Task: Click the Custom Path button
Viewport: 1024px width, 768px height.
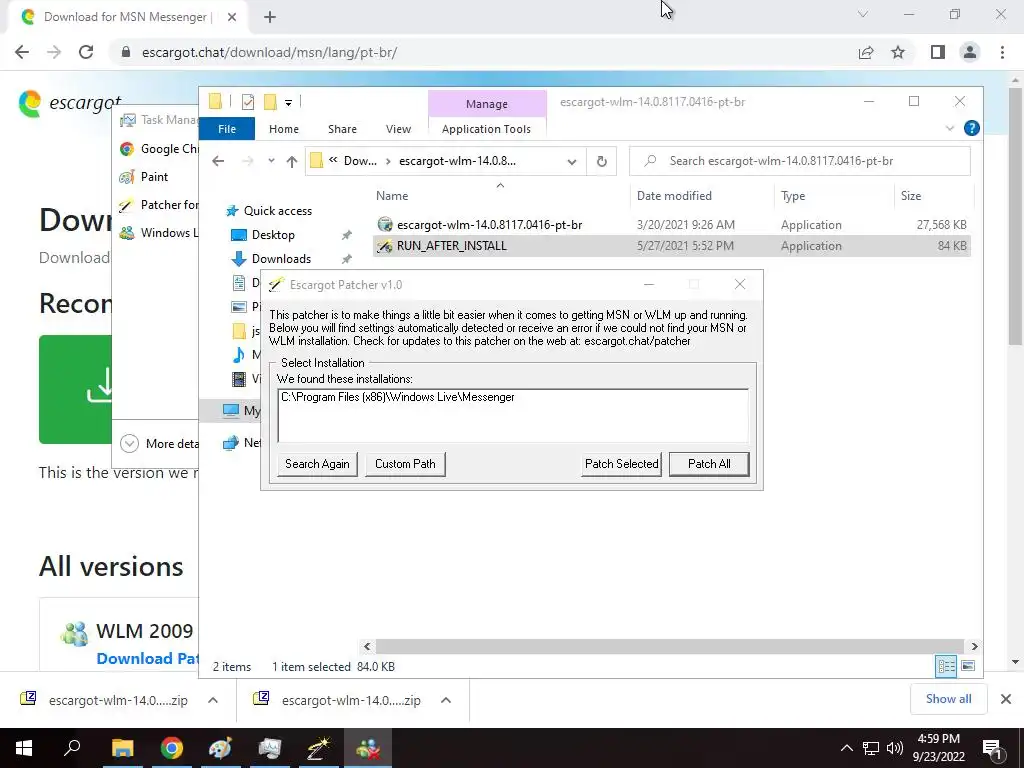Action: tap(405, 464)
